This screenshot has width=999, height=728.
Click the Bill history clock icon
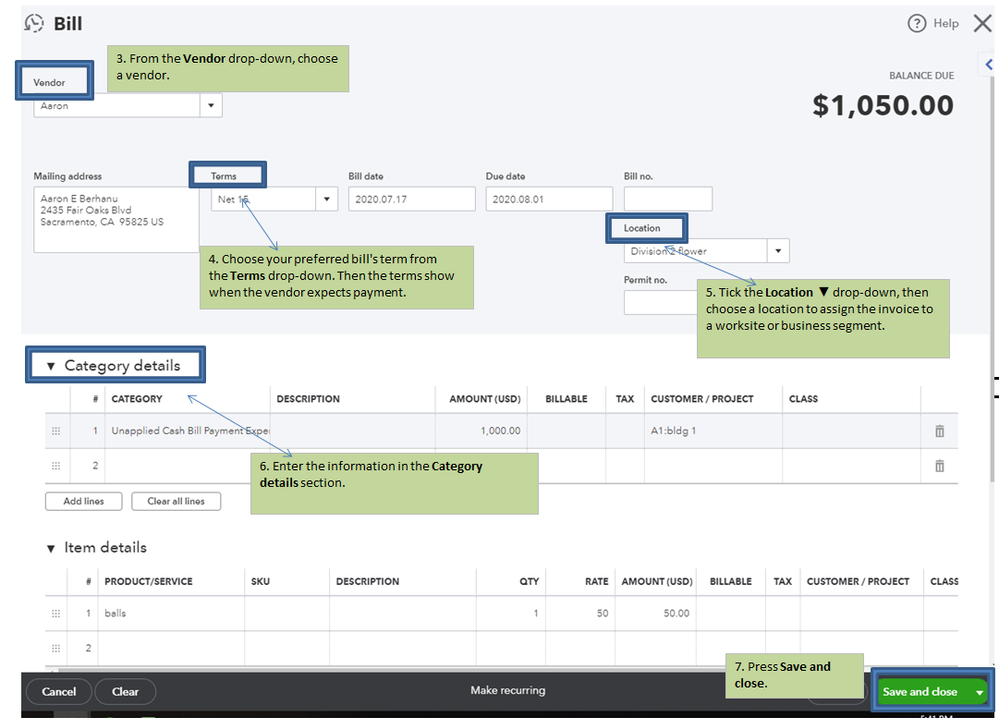point(34,23)
